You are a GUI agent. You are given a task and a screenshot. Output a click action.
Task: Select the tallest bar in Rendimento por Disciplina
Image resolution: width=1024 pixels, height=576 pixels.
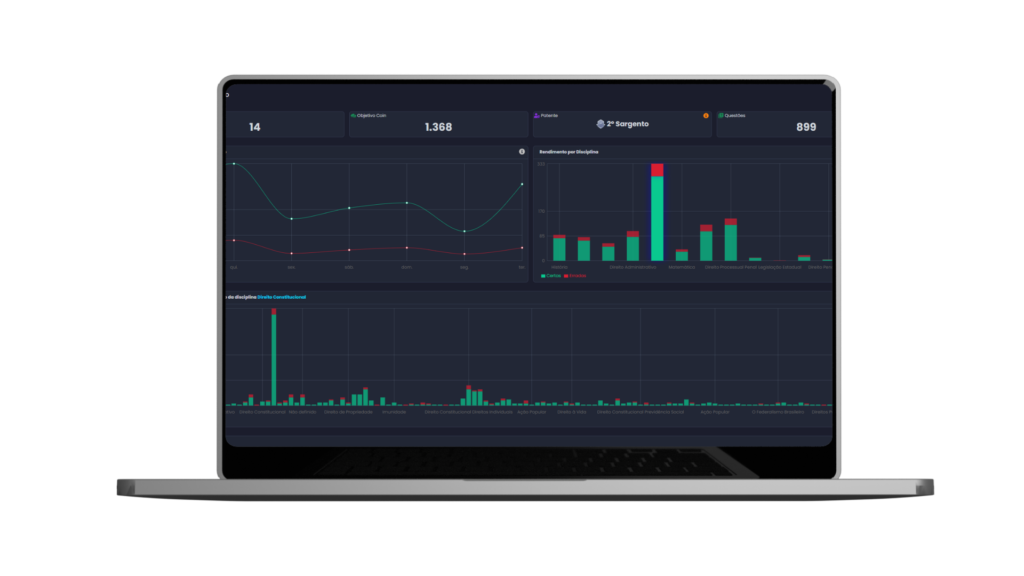point(657,215)
